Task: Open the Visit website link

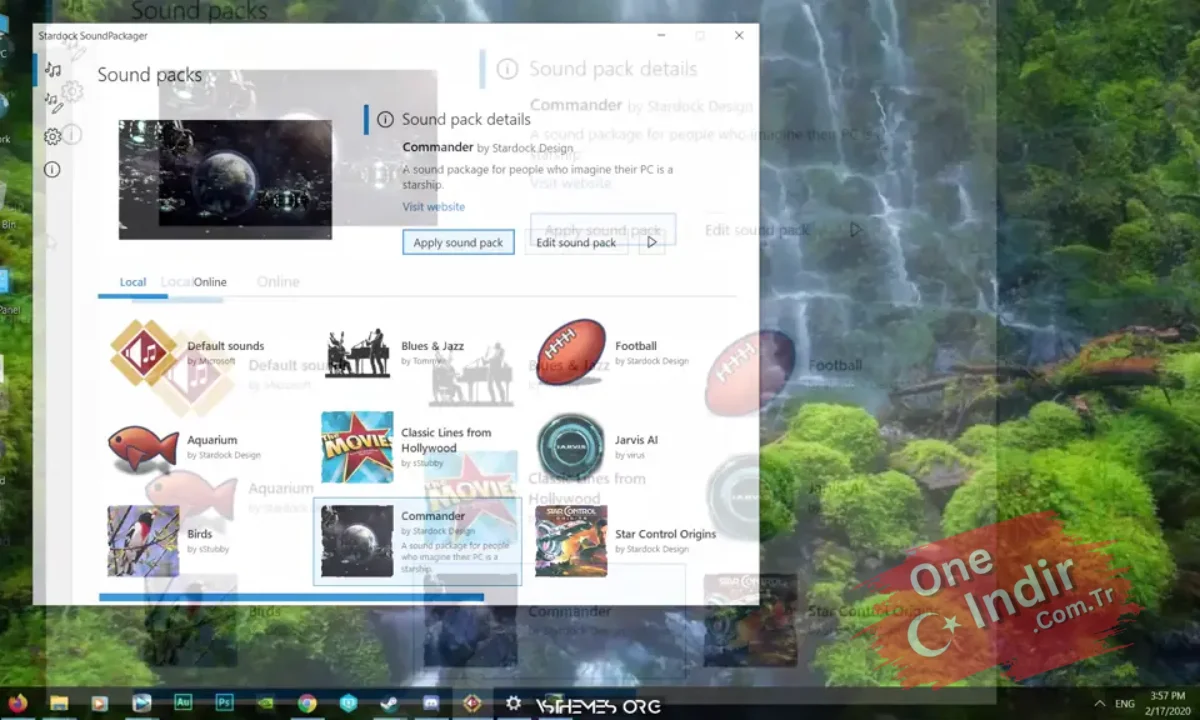Action: 434,207
